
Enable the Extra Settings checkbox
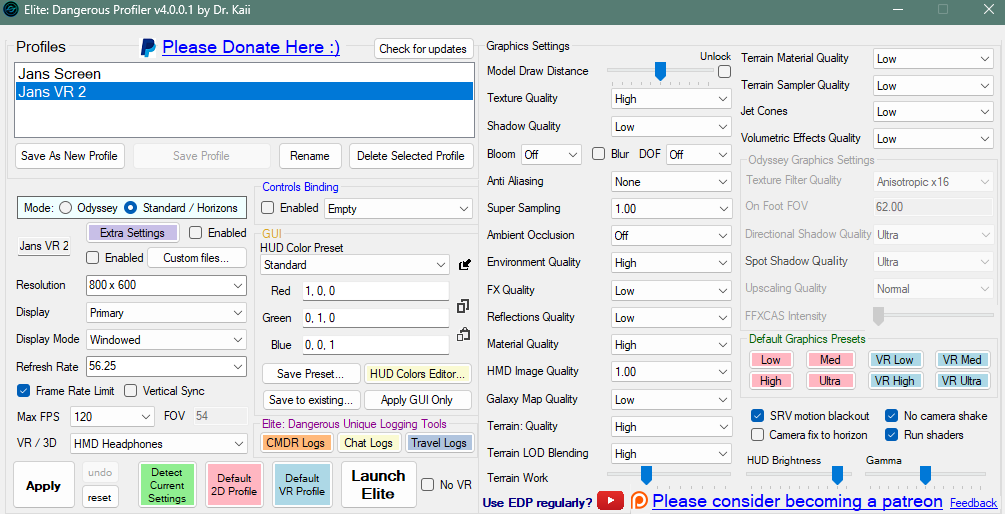tap(196, 233)
